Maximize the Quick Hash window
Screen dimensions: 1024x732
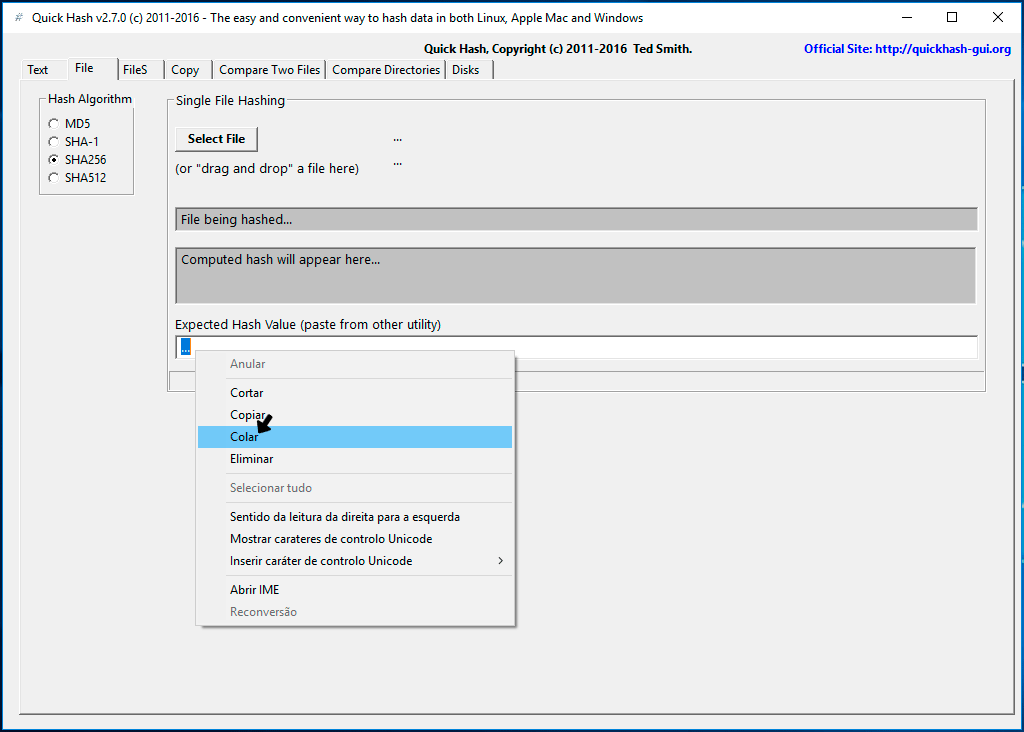pyautogui.click(x=952, y=18)
